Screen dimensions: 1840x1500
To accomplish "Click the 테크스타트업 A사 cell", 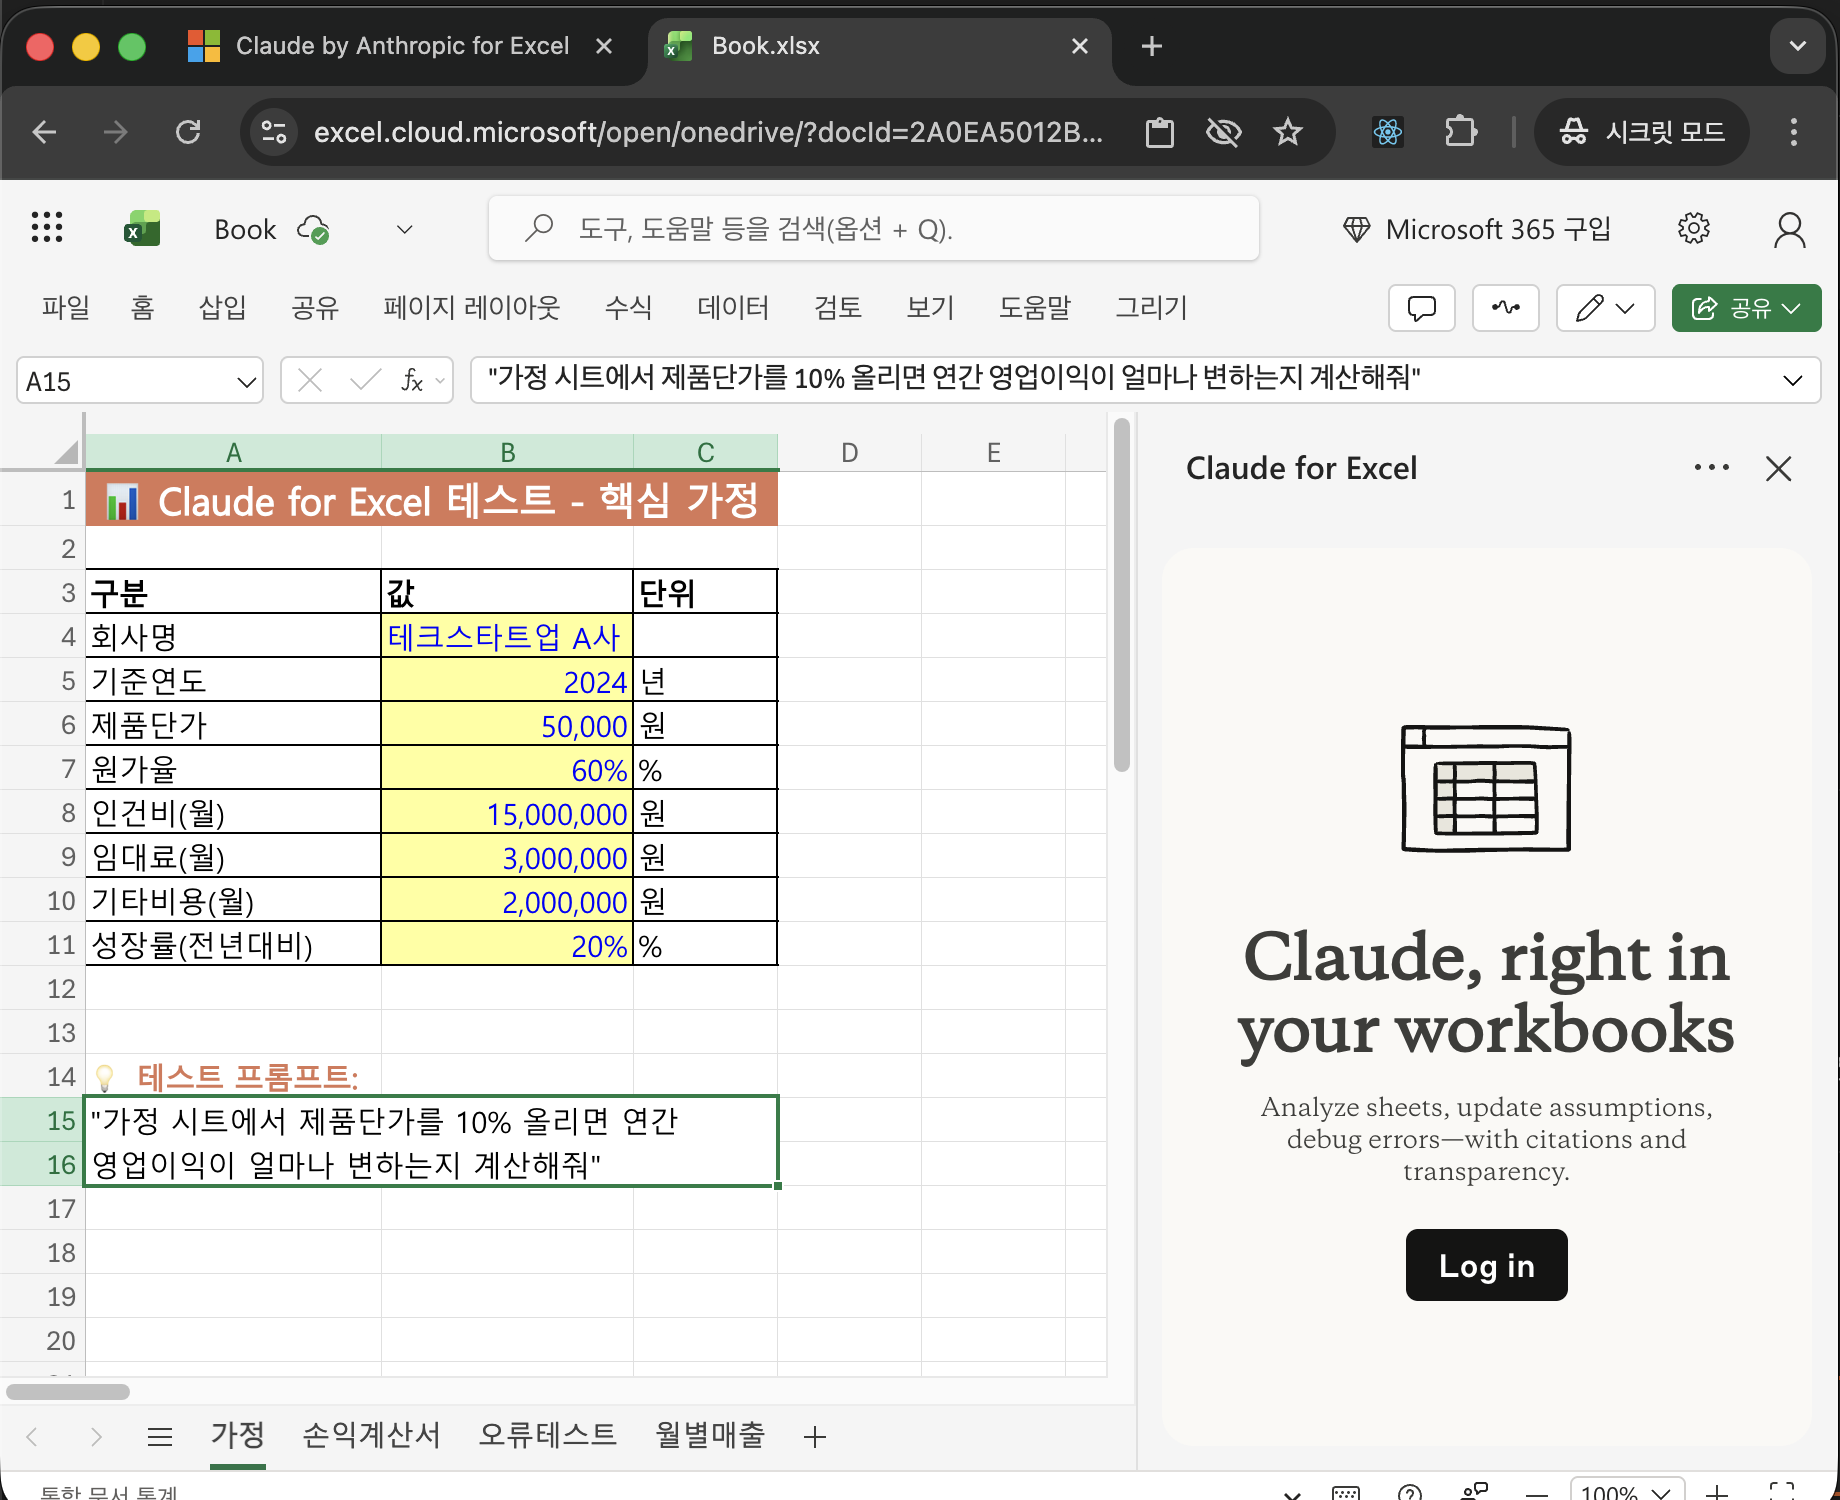I will [507, 636].
